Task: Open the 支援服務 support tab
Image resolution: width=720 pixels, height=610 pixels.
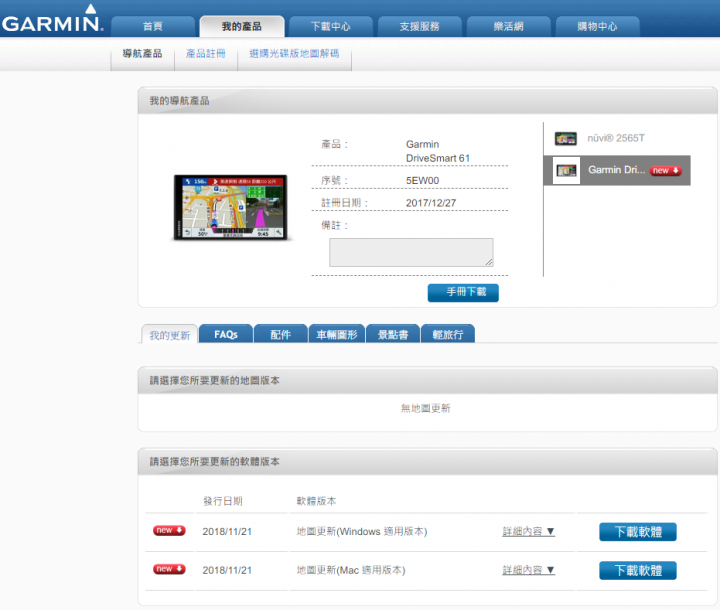Action: tap(420, 27)
